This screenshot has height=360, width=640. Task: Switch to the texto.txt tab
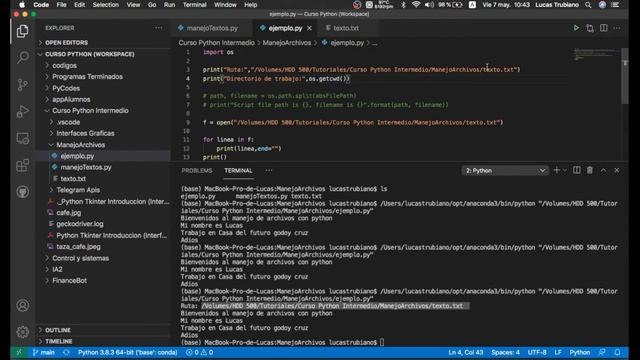(346, 28)
